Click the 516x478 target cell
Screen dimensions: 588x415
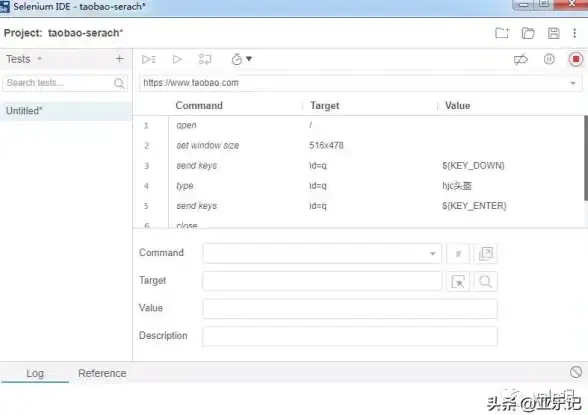(326, 145)
